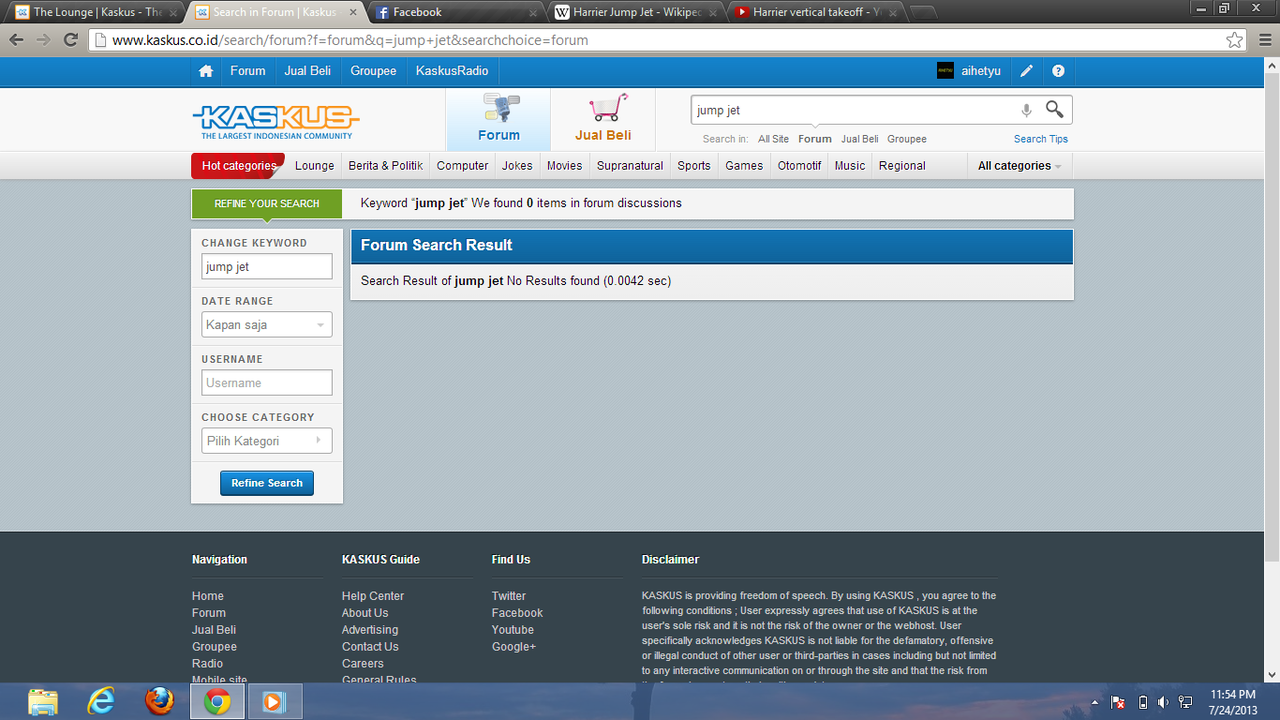This screenshot has width=1280, height=720.
Task: Open Jual Beli in top navigation bar
Action: tap(308, 71)
